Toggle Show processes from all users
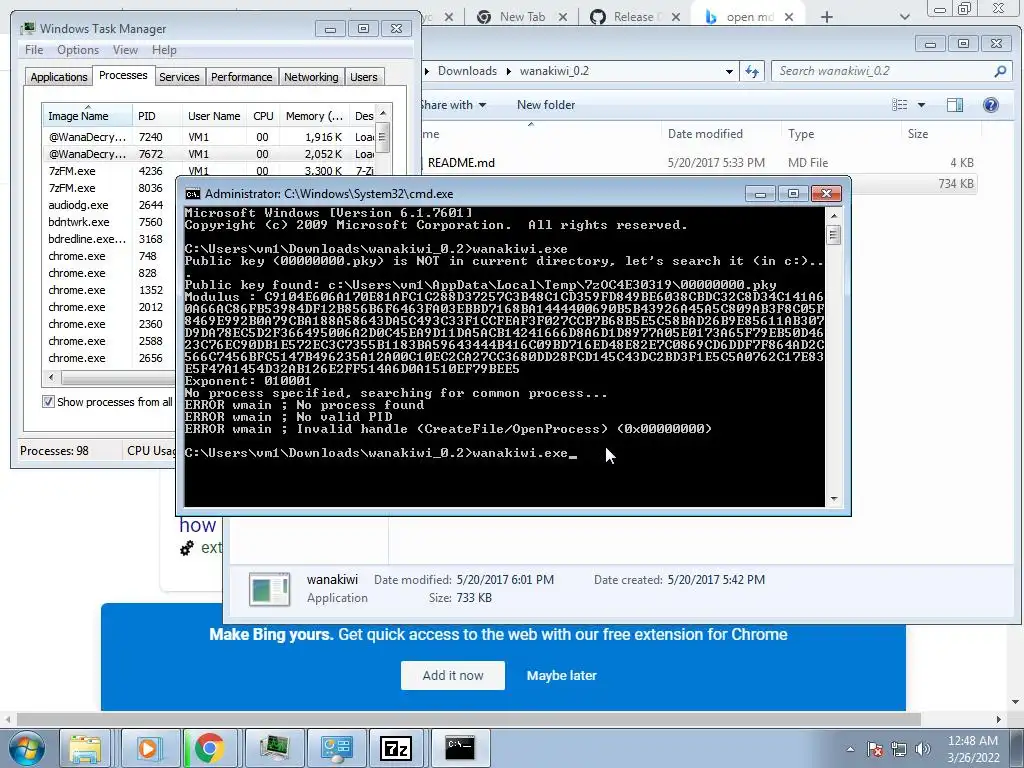Screen dimensions: 1024x768 pyautogui.click(x=48, y=402)
